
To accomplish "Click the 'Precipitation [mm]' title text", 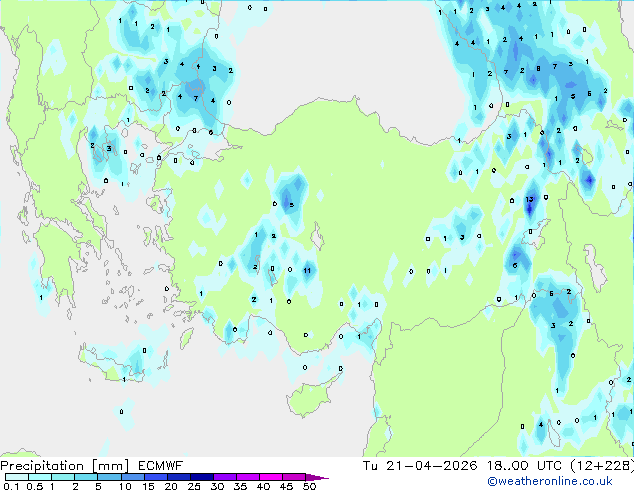I will pyautogui.click(x=64, y=466).
